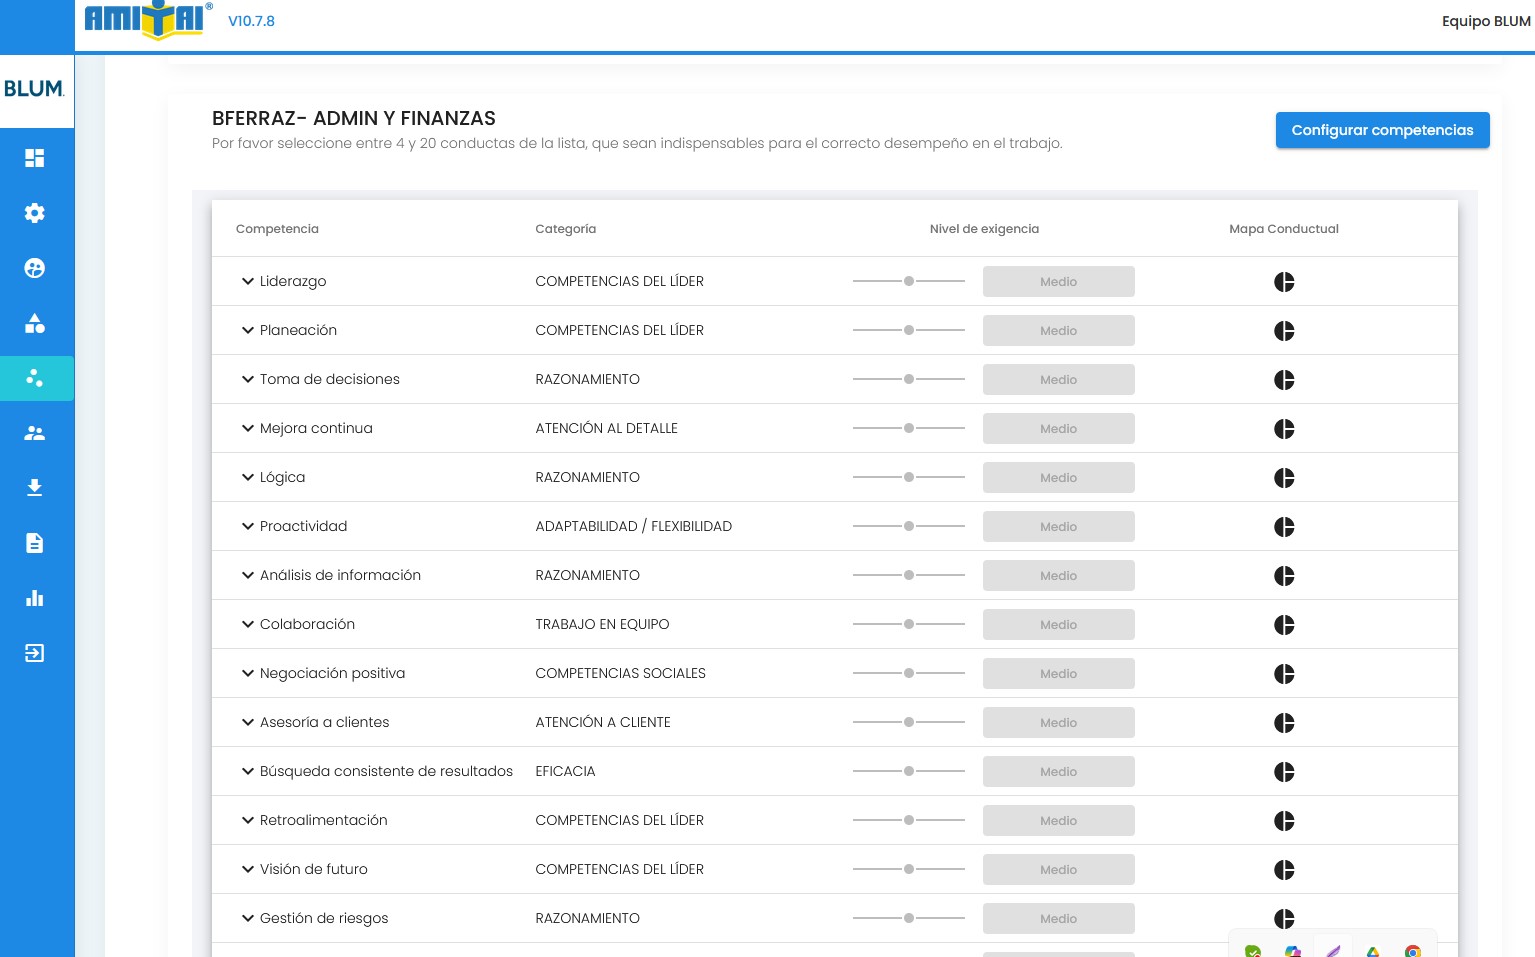The width and height of the screenshot is (1535, 957).
Task: Expand the Liderazgo competency row
Action: 247,281
